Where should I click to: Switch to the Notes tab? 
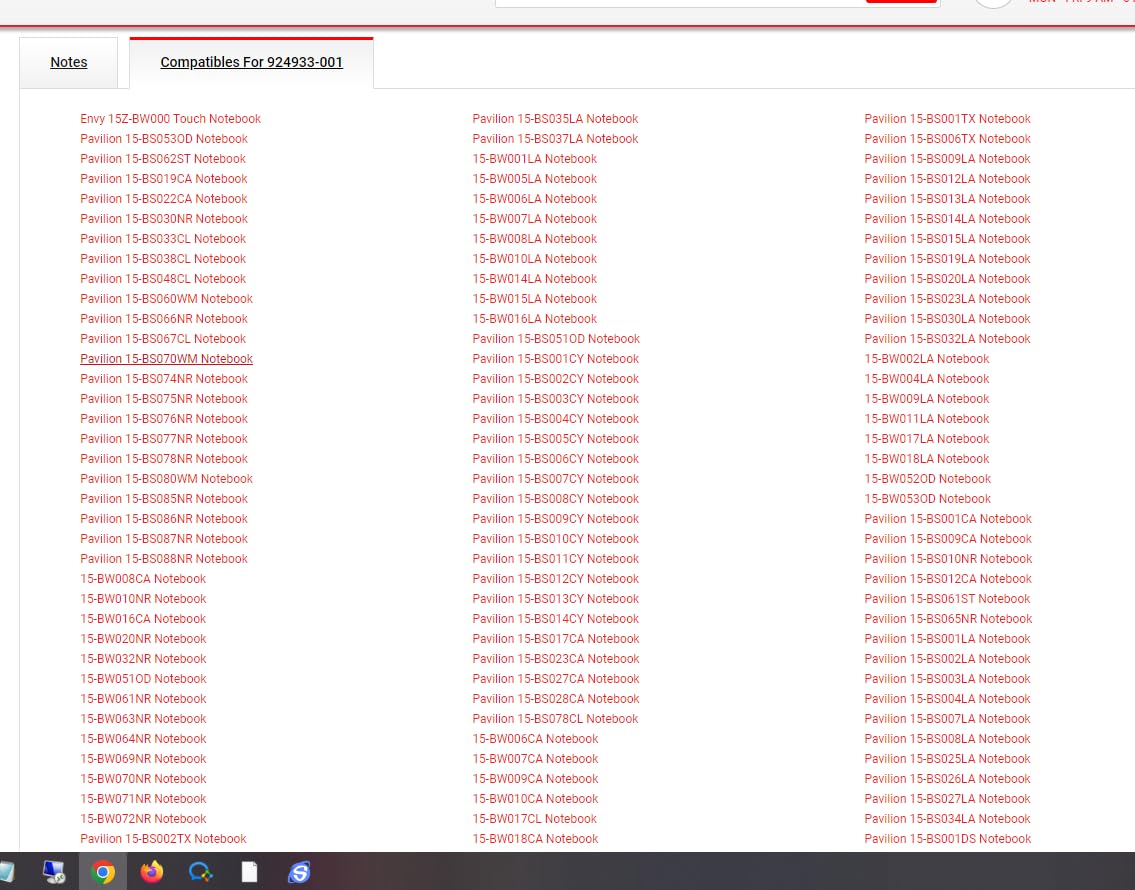click(x=69, y=62)
